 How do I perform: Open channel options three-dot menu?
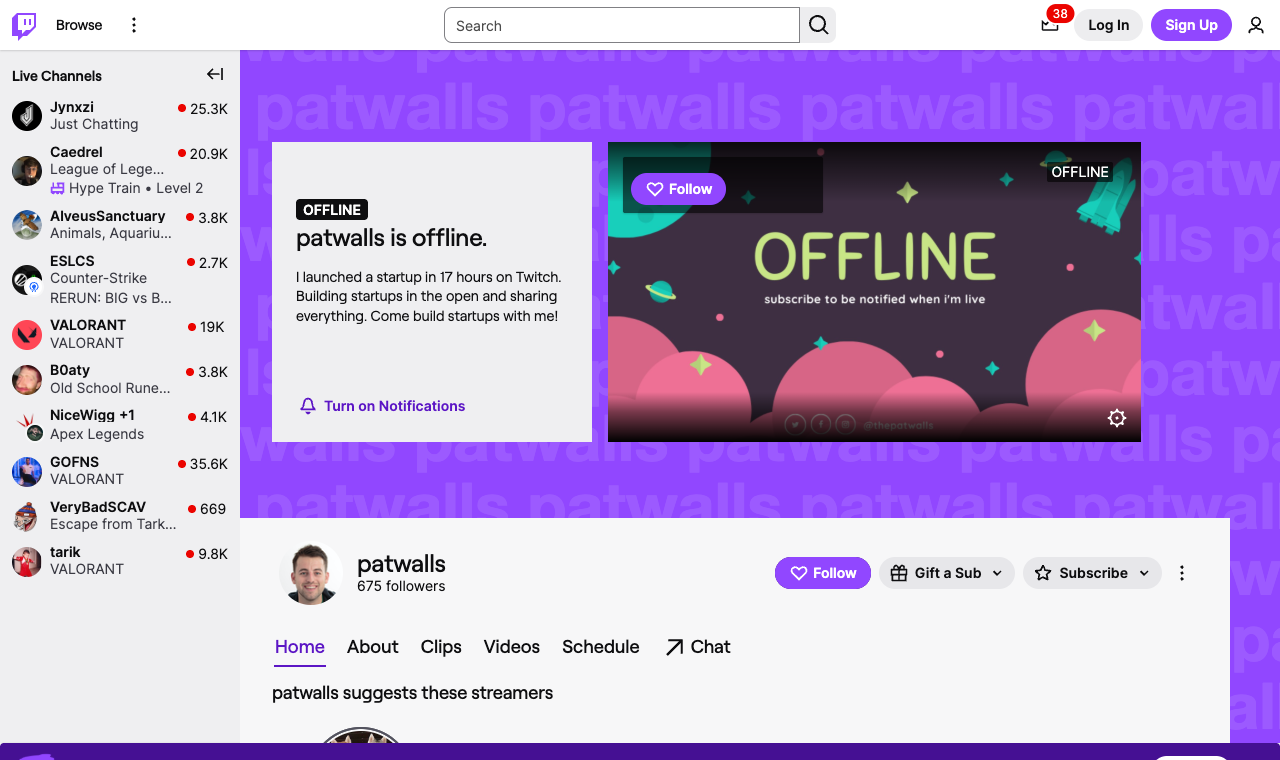click(x=1182, y=573)
